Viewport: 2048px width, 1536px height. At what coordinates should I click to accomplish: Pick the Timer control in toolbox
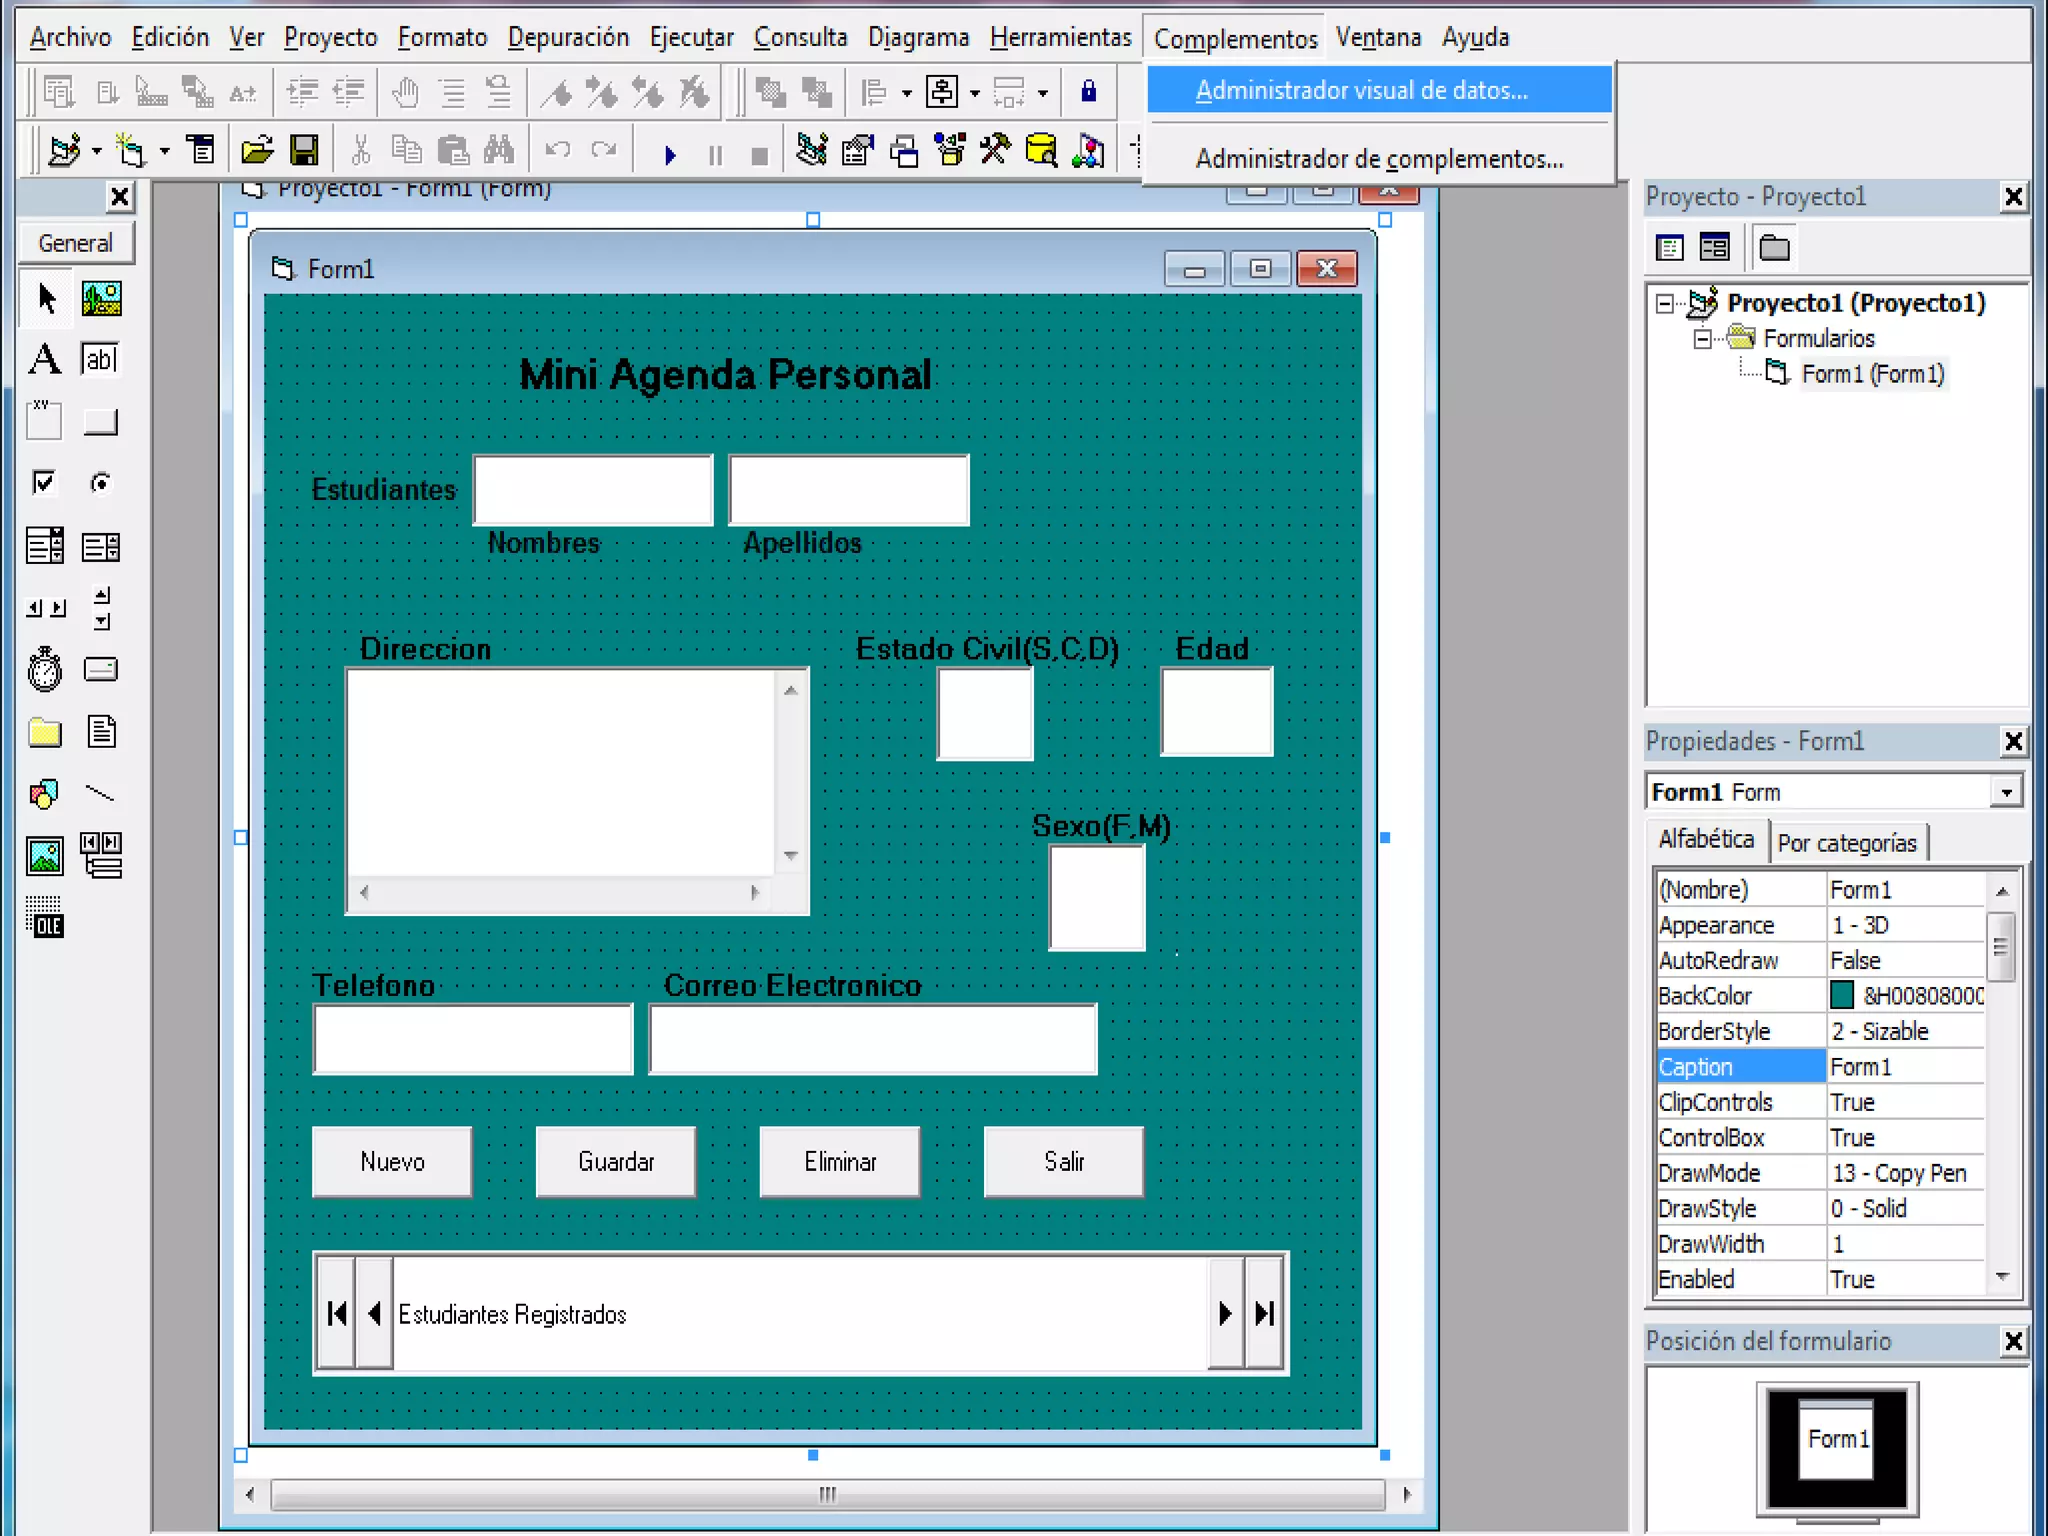44,669
